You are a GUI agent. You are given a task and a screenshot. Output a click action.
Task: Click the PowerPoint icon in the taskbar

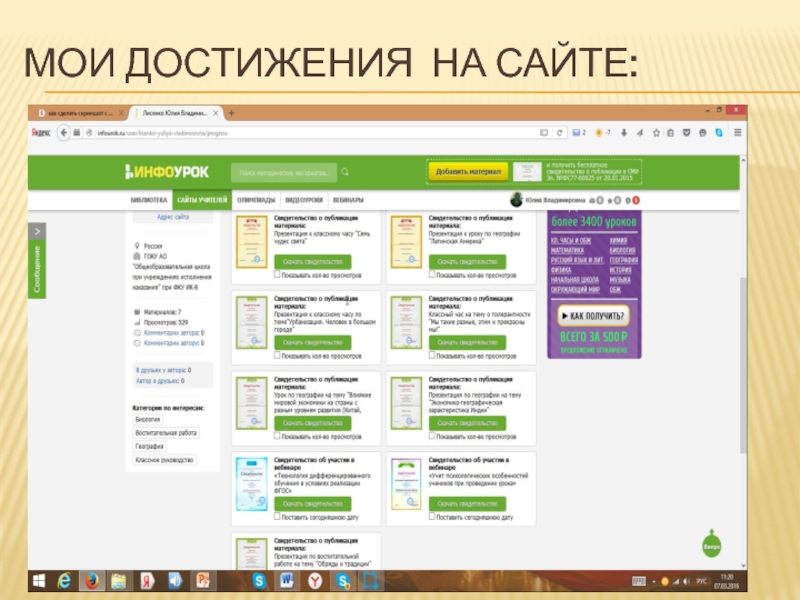201,580
